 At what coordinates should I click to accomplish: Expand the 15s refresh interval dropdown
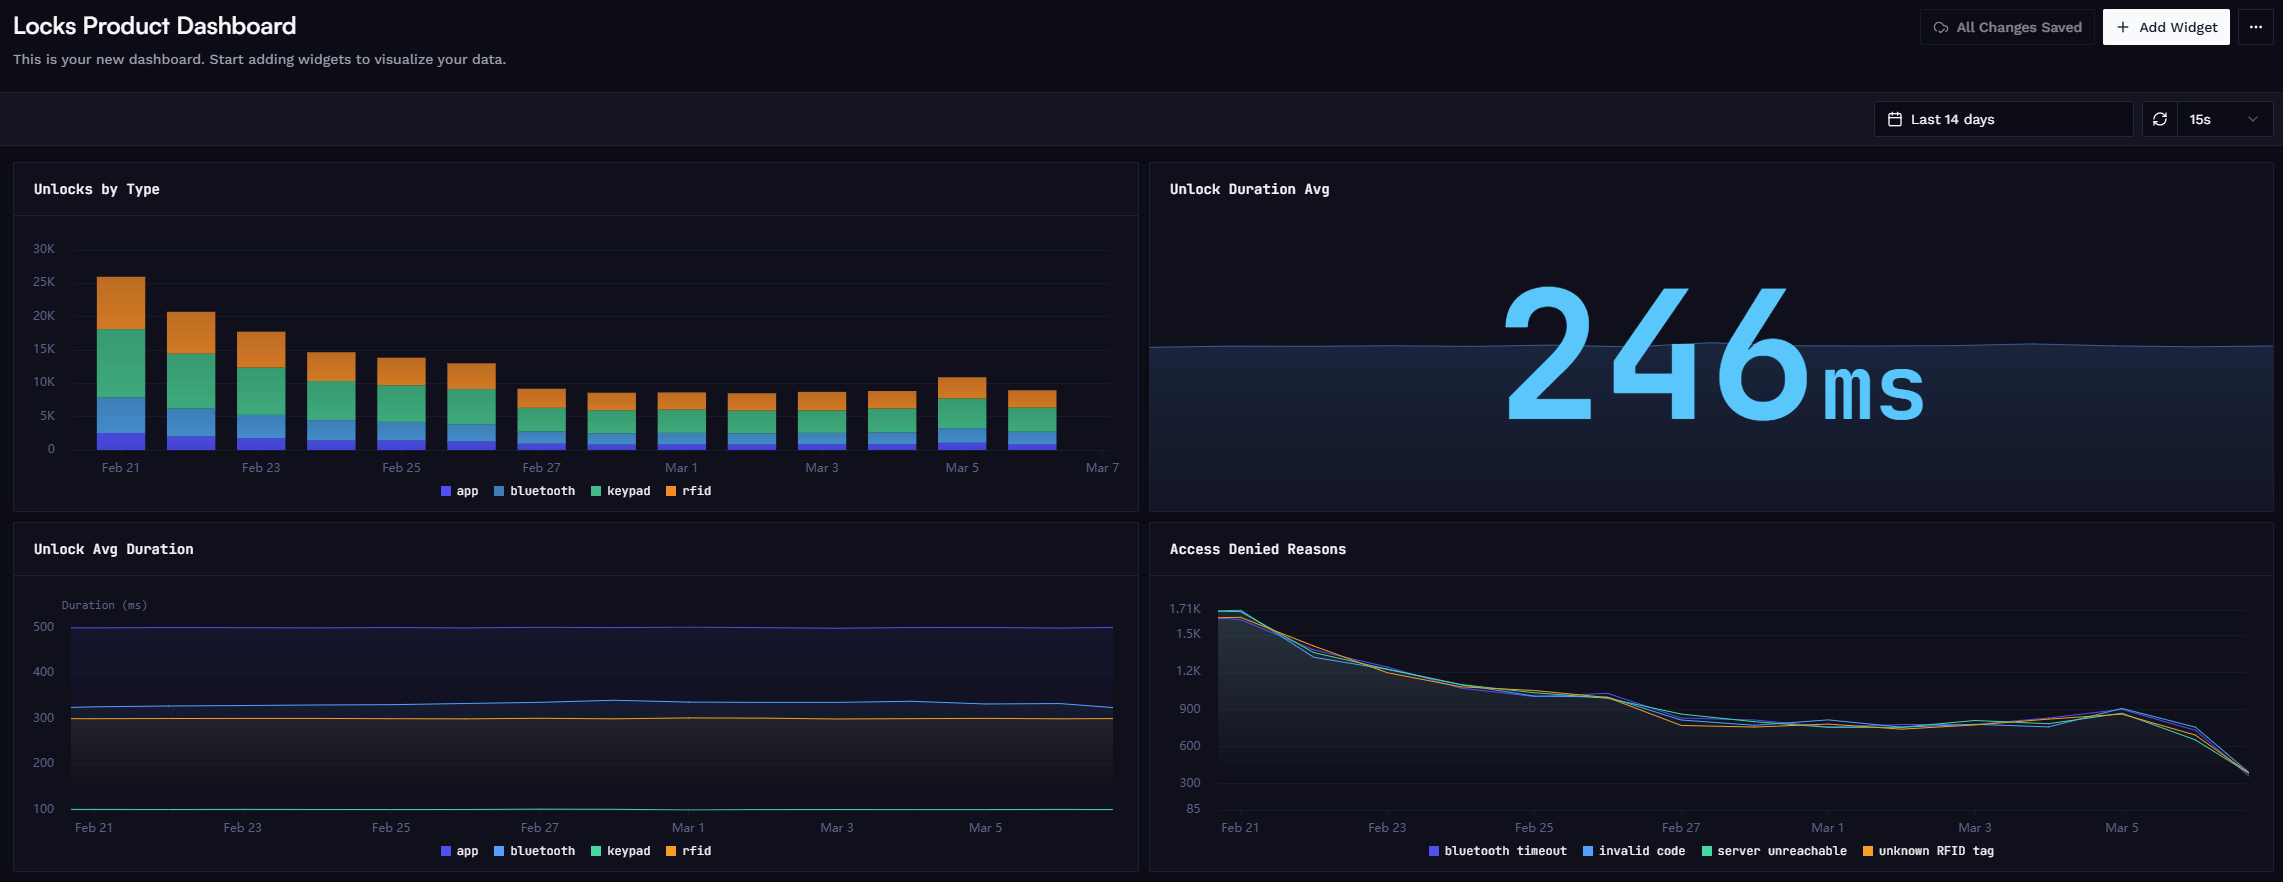(x=2225, y=119)
